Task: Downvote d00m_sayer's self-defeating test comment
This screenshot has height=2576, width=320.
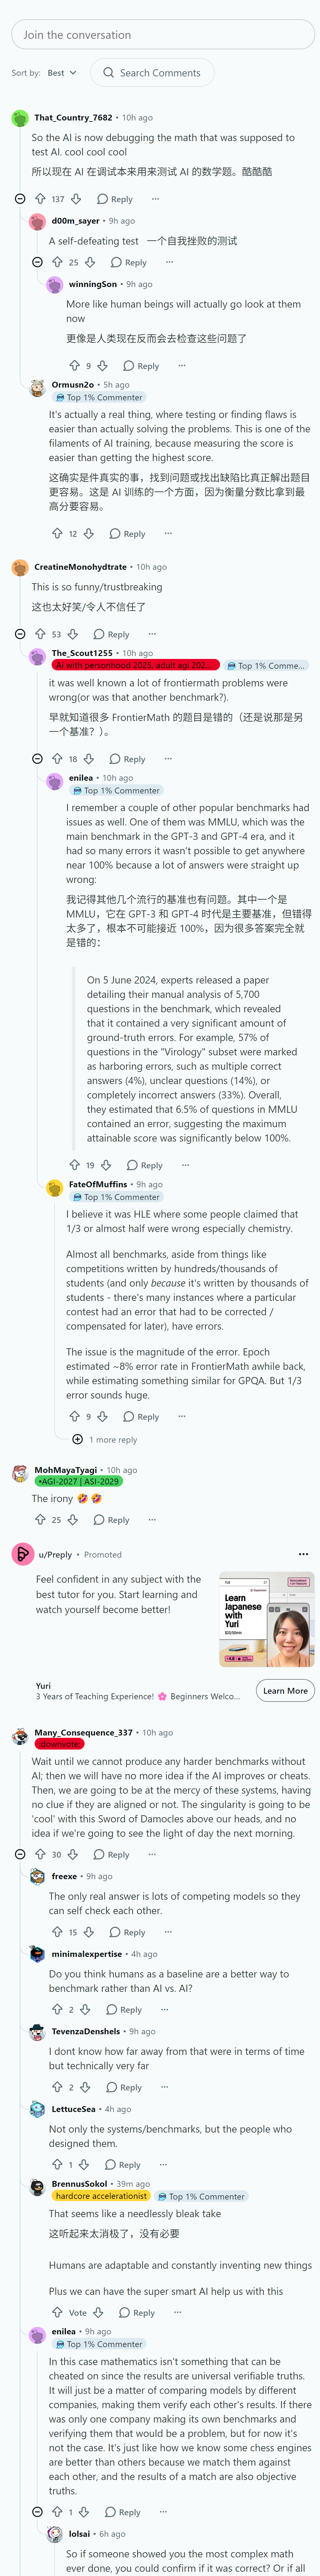Action: (x=90, y=262)
